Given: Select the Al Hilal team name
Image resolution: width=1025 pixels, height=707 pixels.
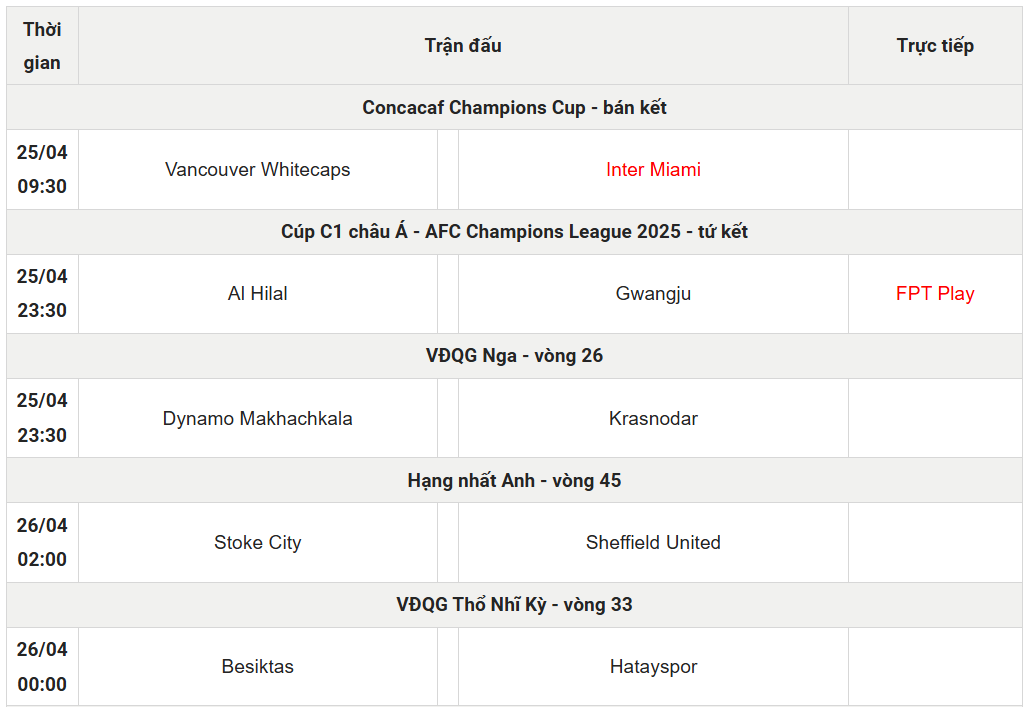Looking at the screenshot, I should pos(258,294).
